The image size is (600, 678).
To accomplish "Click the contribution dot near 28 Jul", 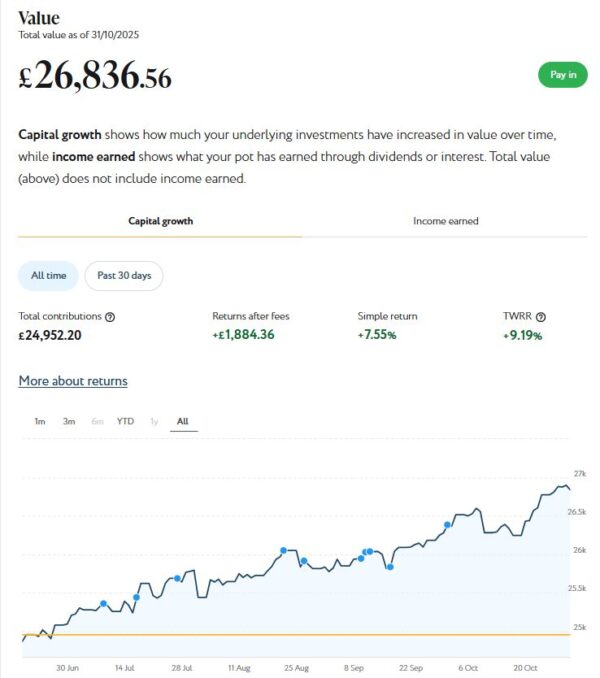I will (x=178, y=578).
